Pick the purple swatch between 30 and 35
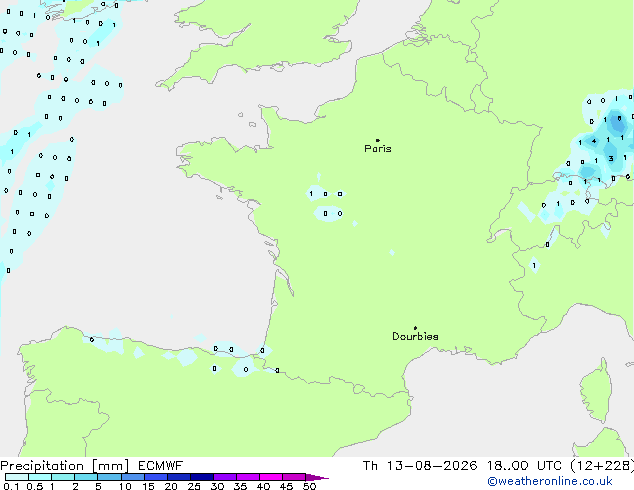 point(224,477)
